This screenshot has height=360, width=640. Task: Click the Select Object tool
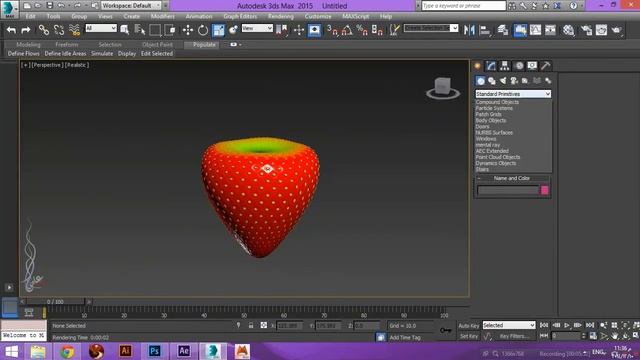[x=125, y=30]
